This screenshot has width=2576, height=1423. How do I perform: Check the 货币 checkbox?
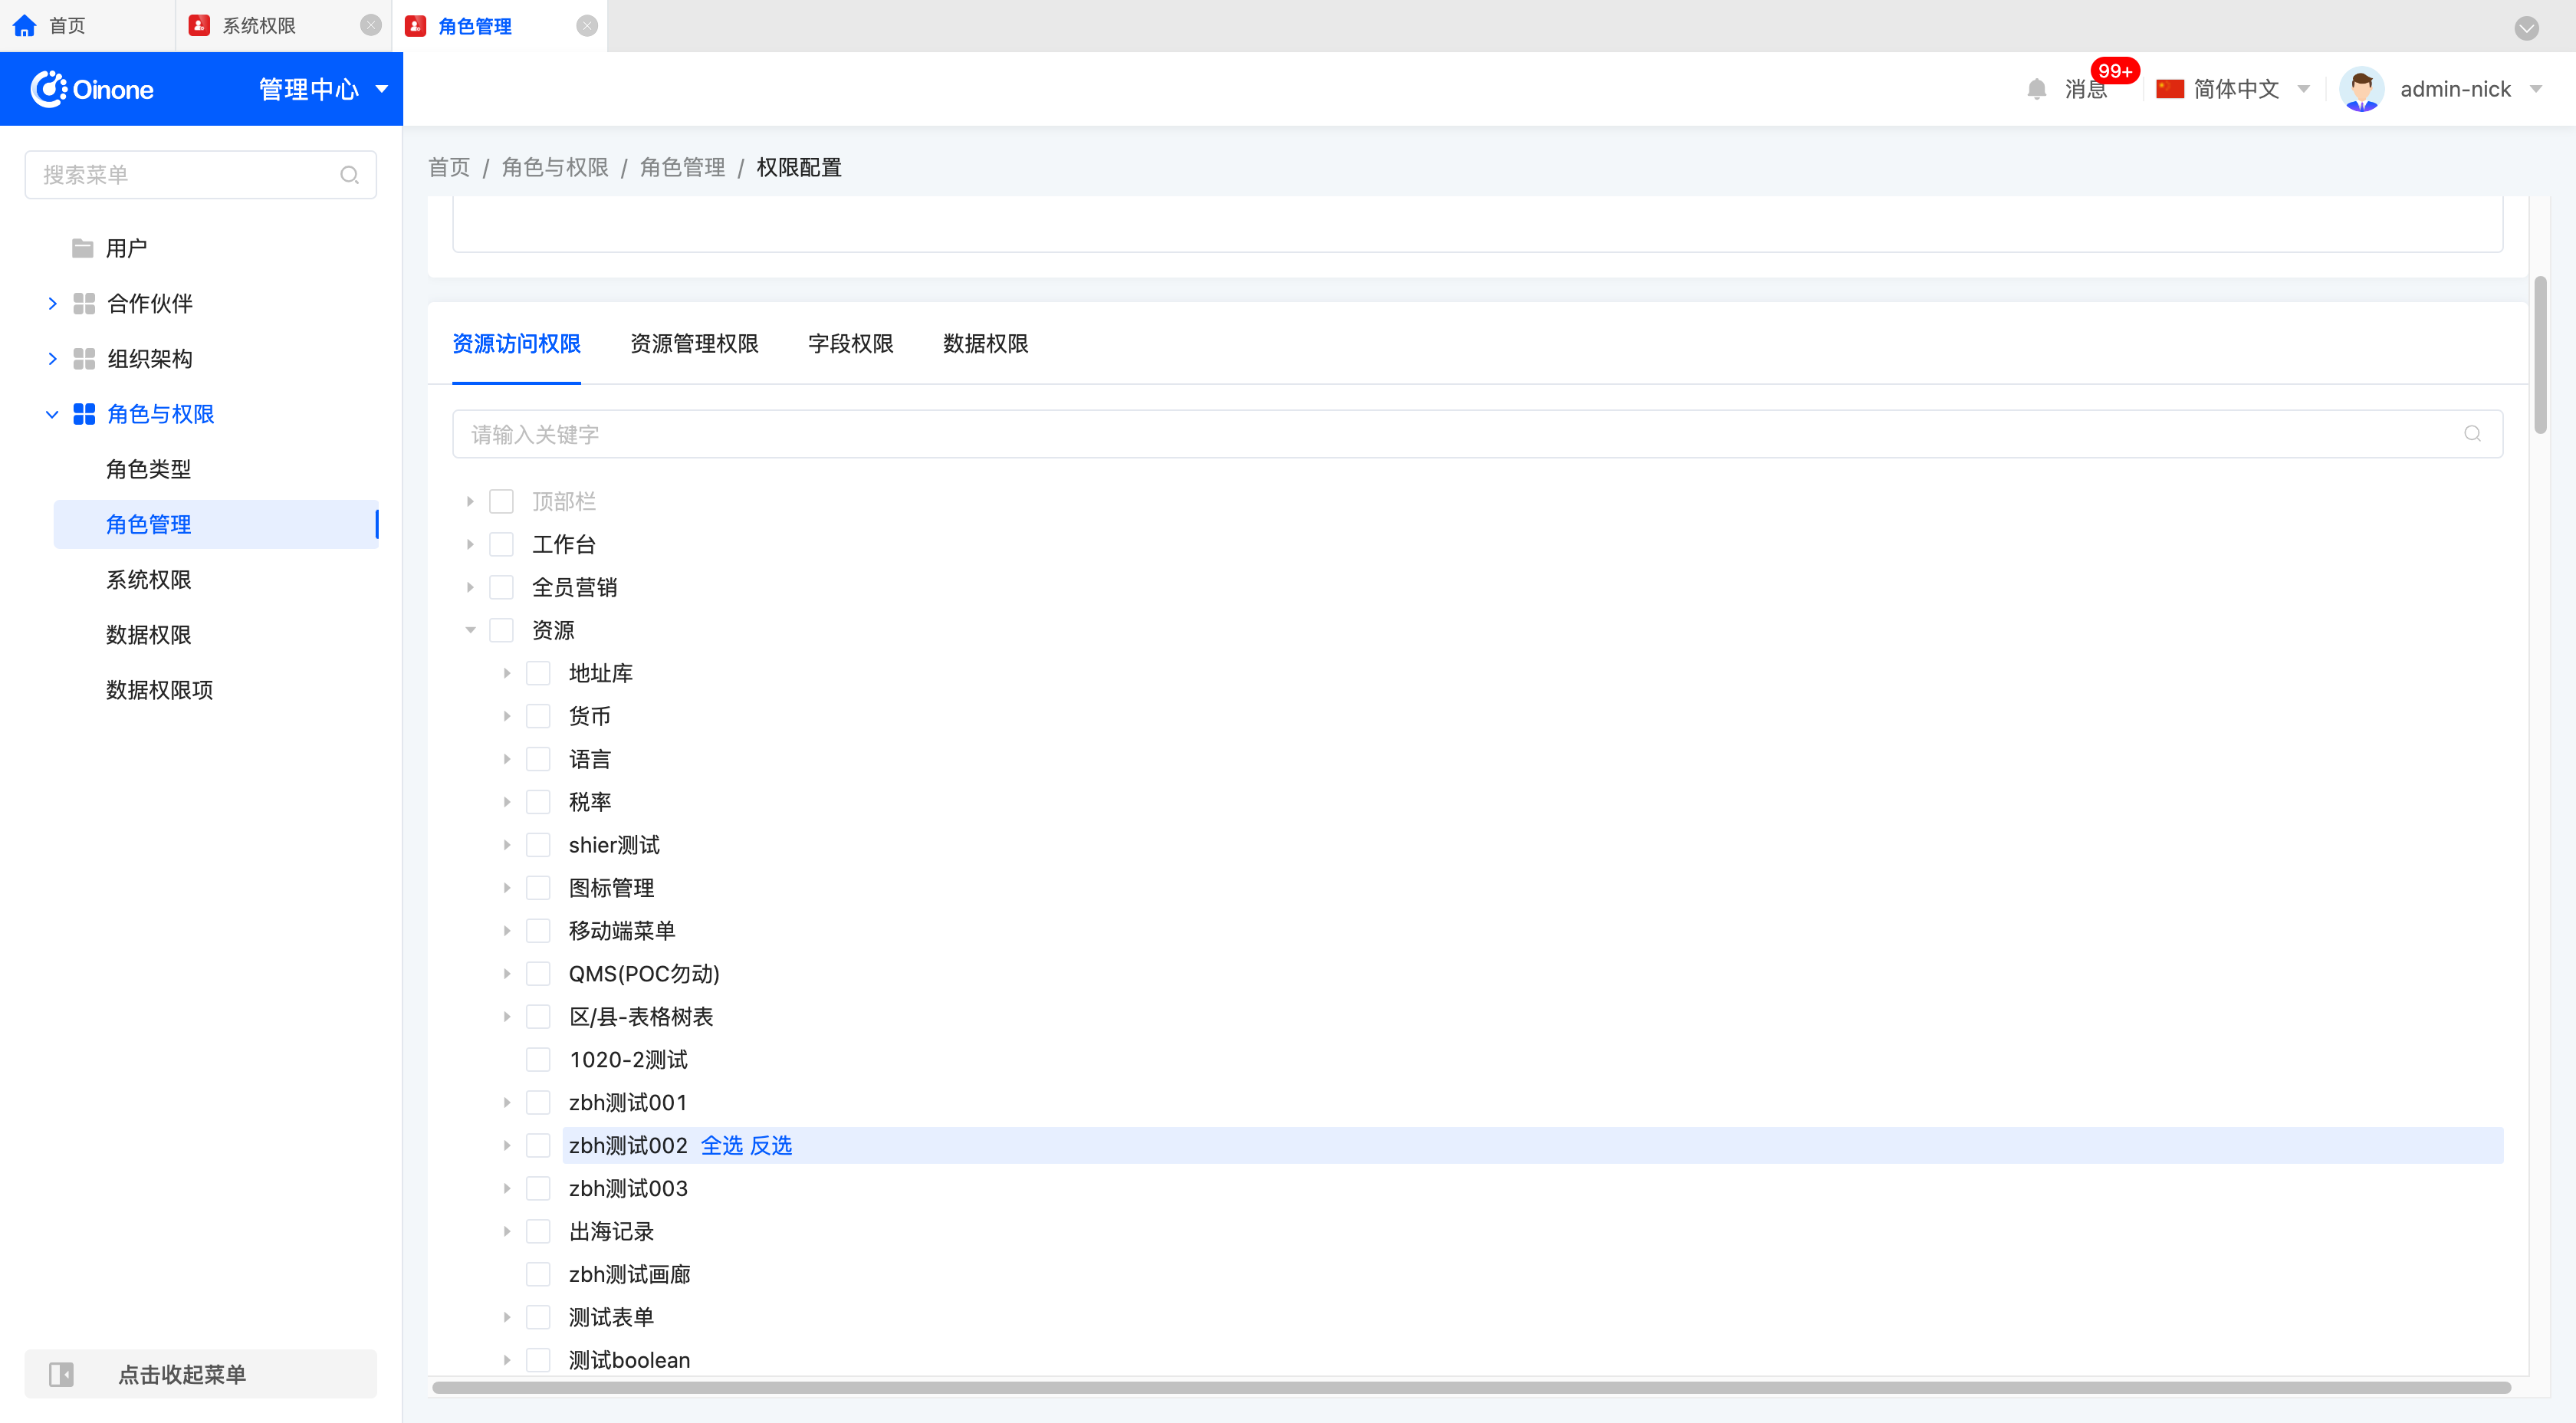pyautogui.click(x=538, y=716)
